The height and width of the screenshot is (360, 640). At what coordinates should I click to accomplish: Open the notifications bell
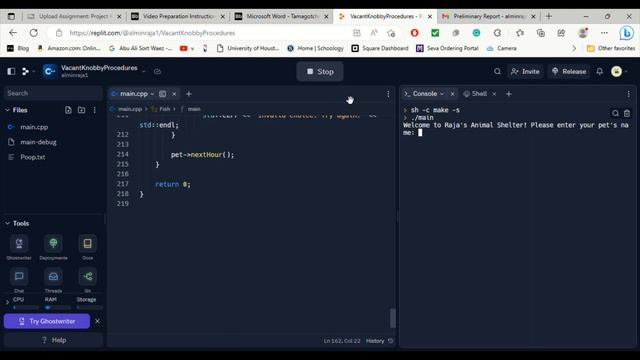pyautogui.click(x=600, y=71)
